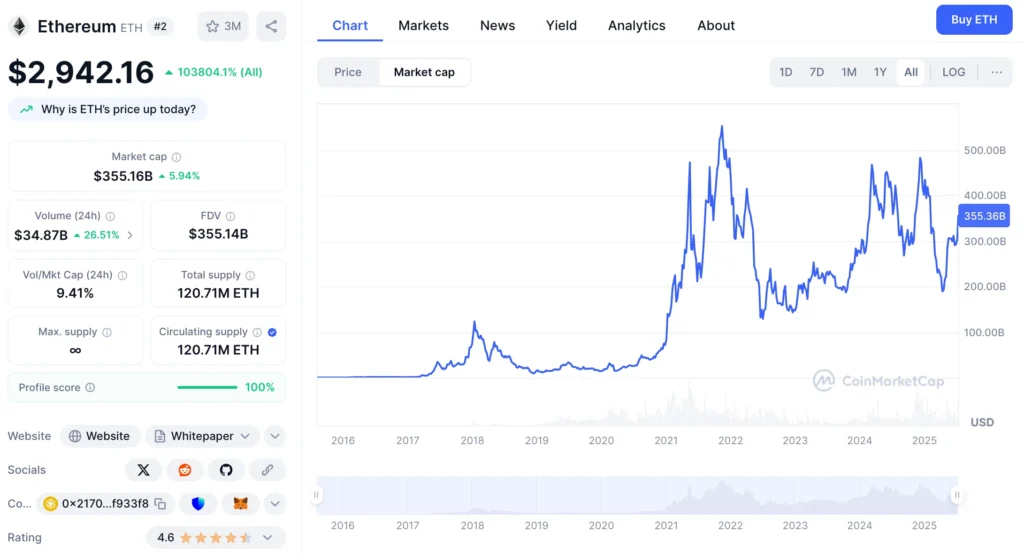1024x555 pixels.
Task: Open the Yield tab
Action: [562, 25]
